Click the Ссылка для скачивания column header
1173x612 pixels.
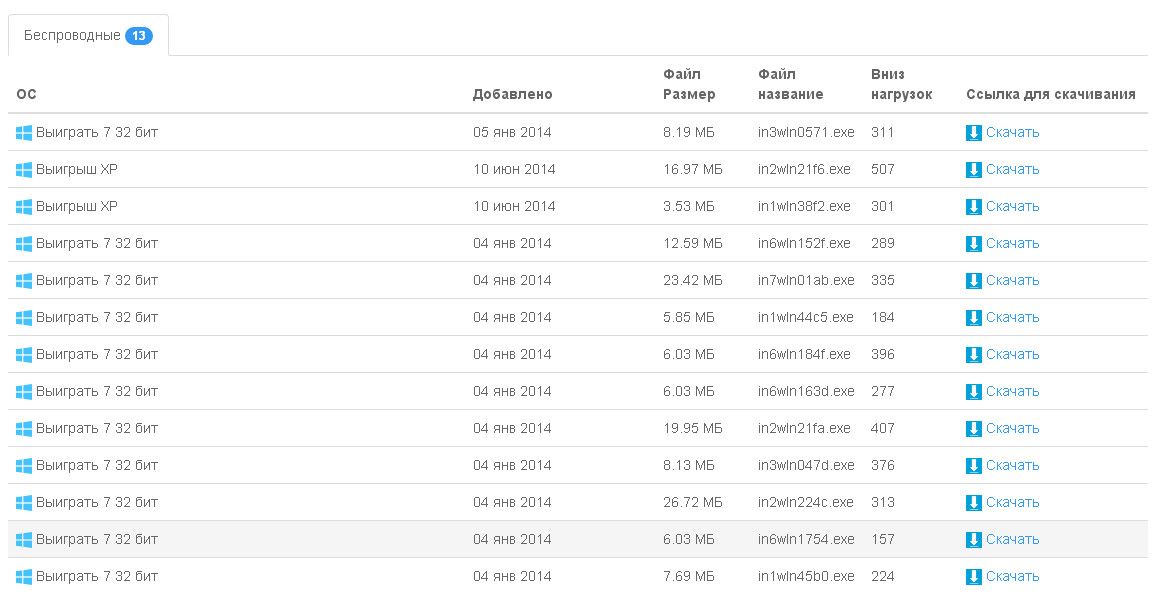click(x=1050, y=94)
